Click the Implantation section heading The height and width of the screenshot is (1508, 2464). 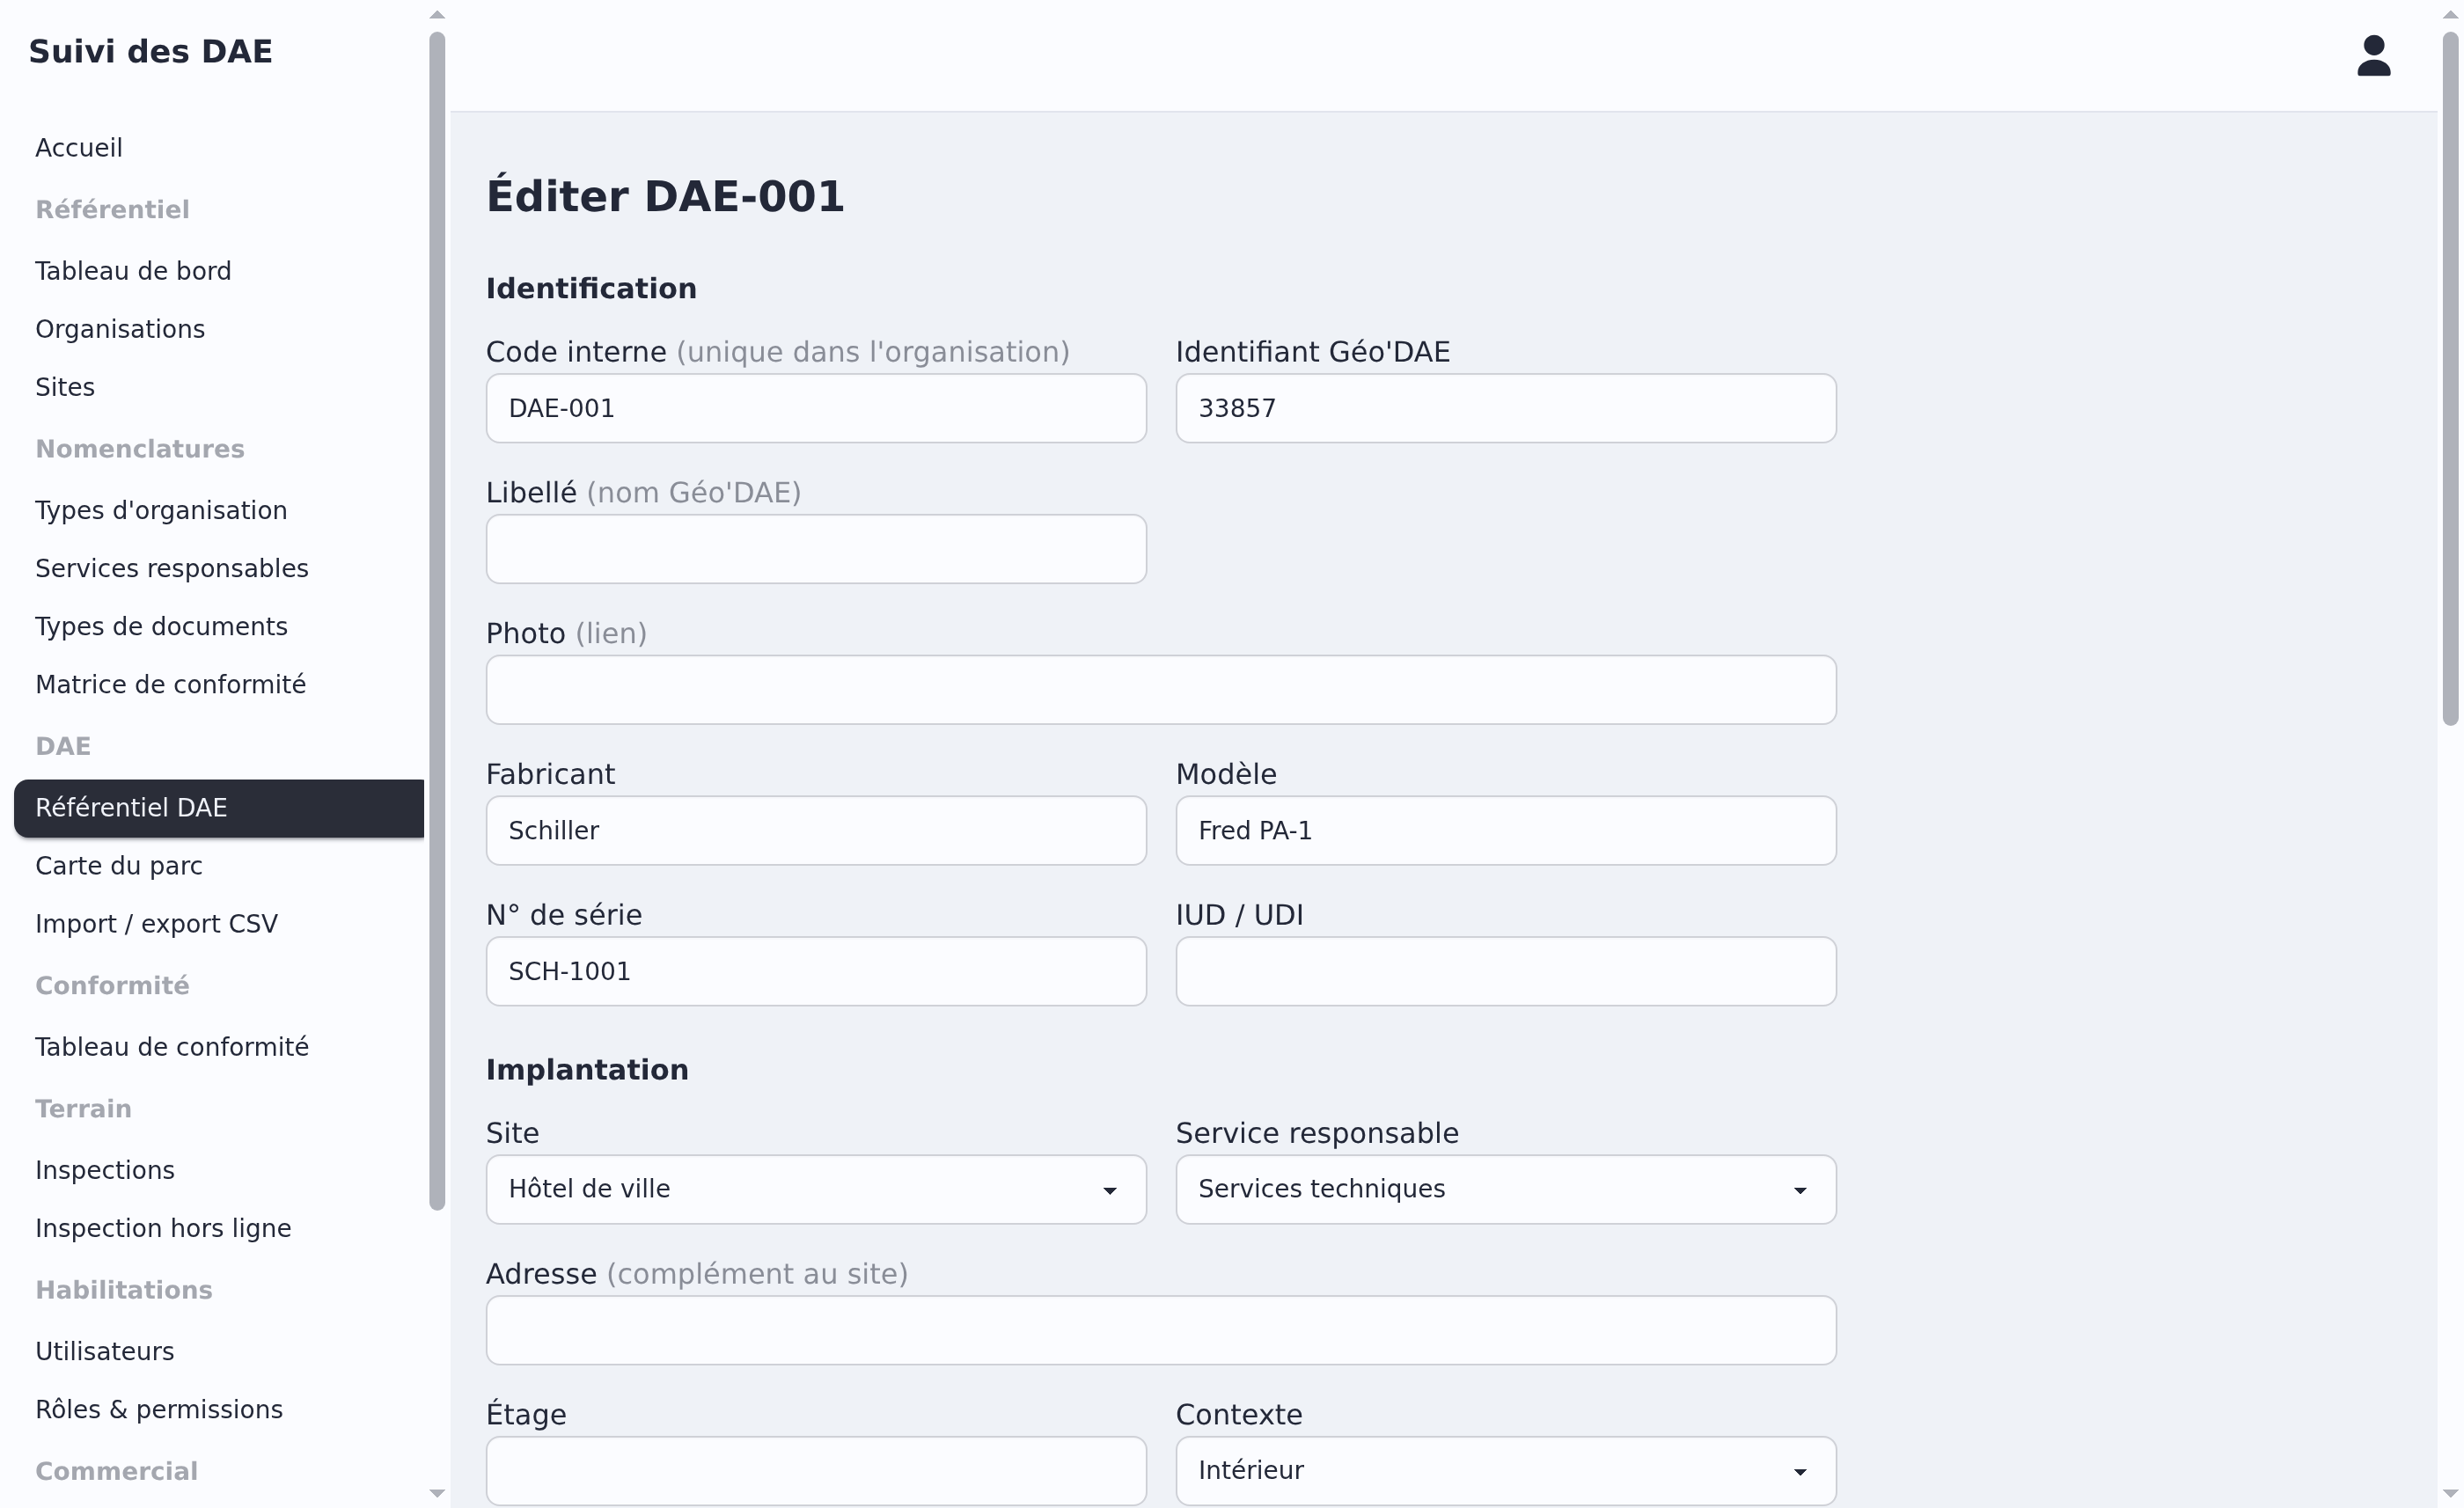(587, 1070)
